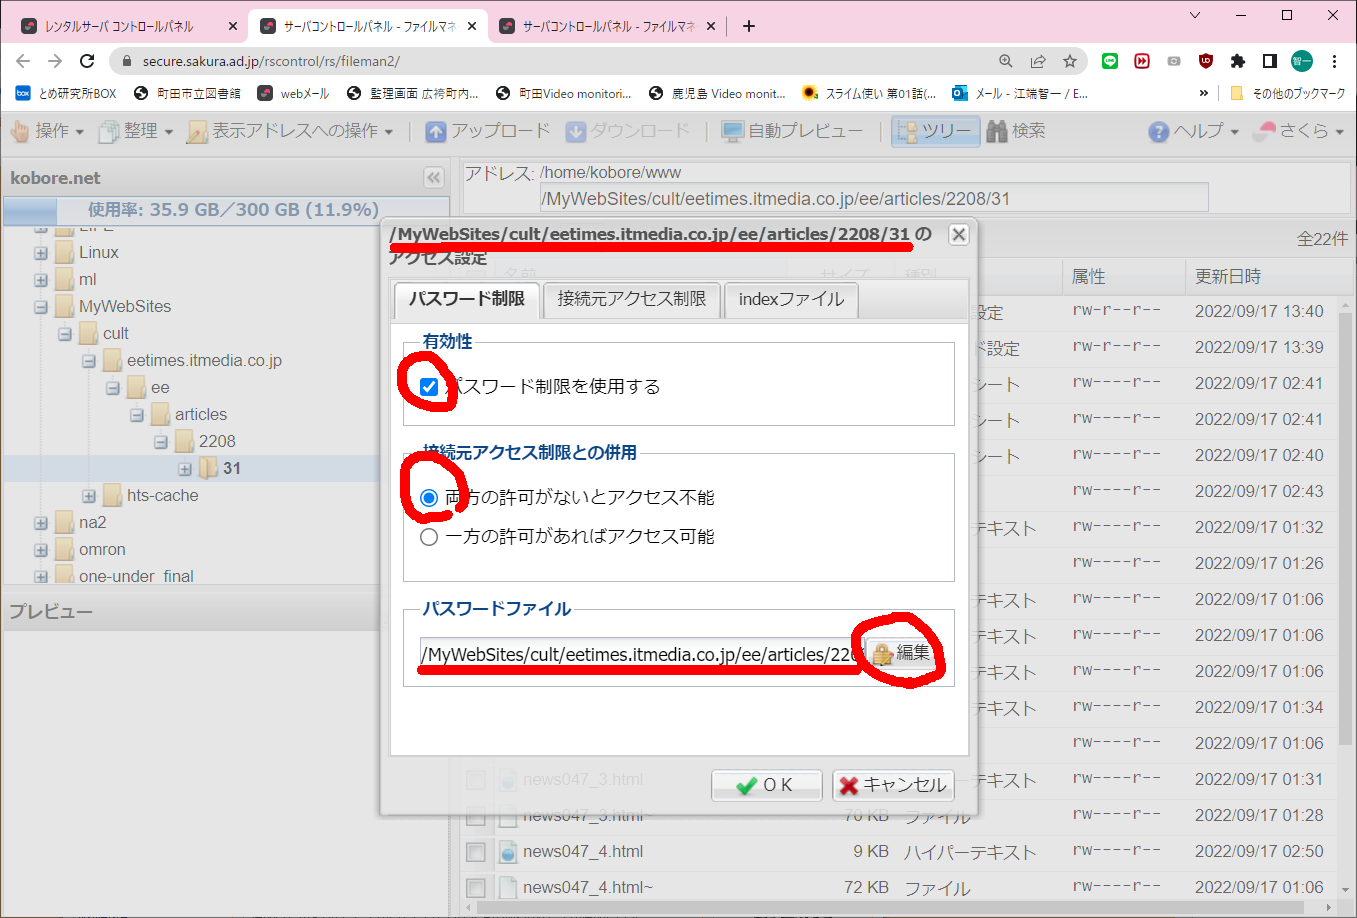Click the OK button in dialog
This screenshot has height=918, width=1357.
766,785
